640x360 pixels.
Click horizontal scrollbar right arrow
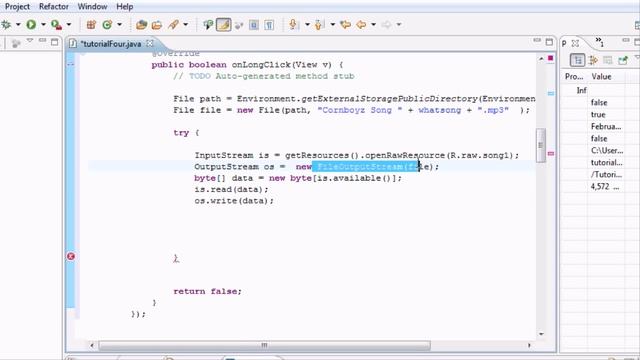(529, 345)
